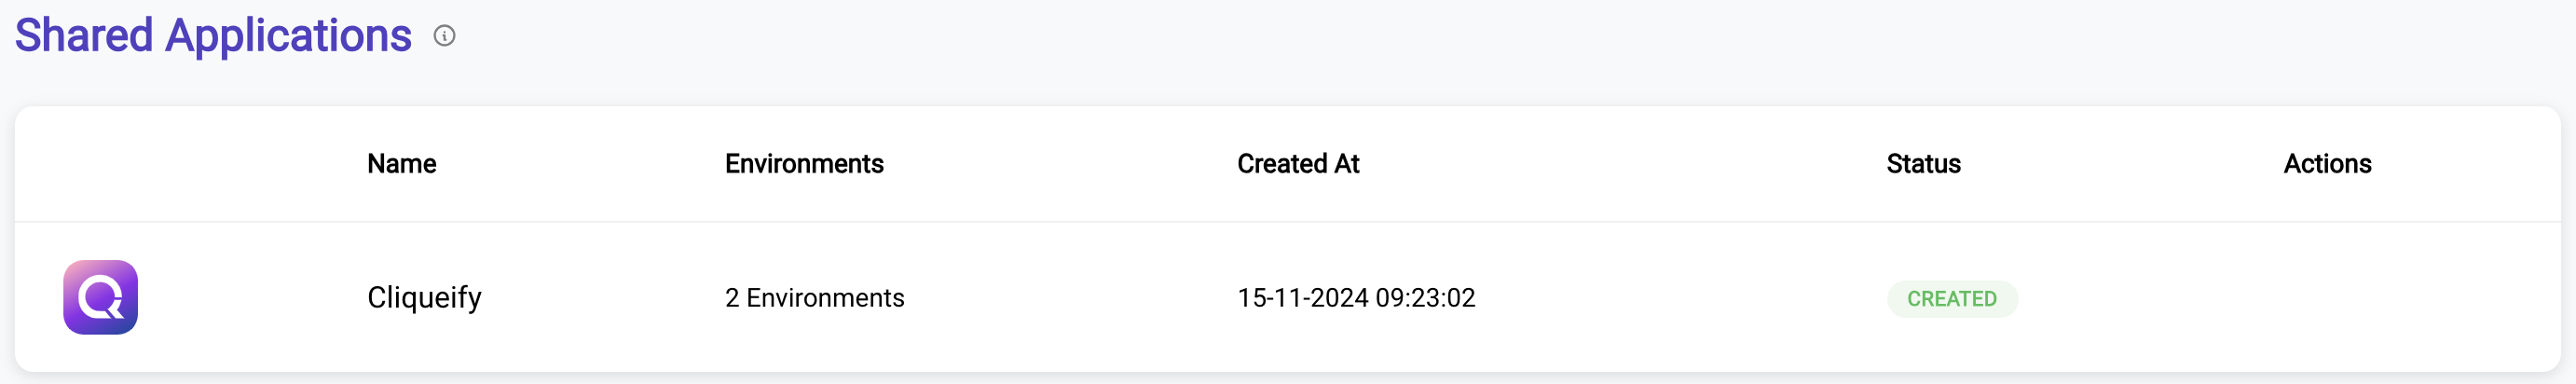Click the number 2 in Environments cell
Image resolution: width=2576 pixels, height=384 pixels.
click(x=732, y=298)
